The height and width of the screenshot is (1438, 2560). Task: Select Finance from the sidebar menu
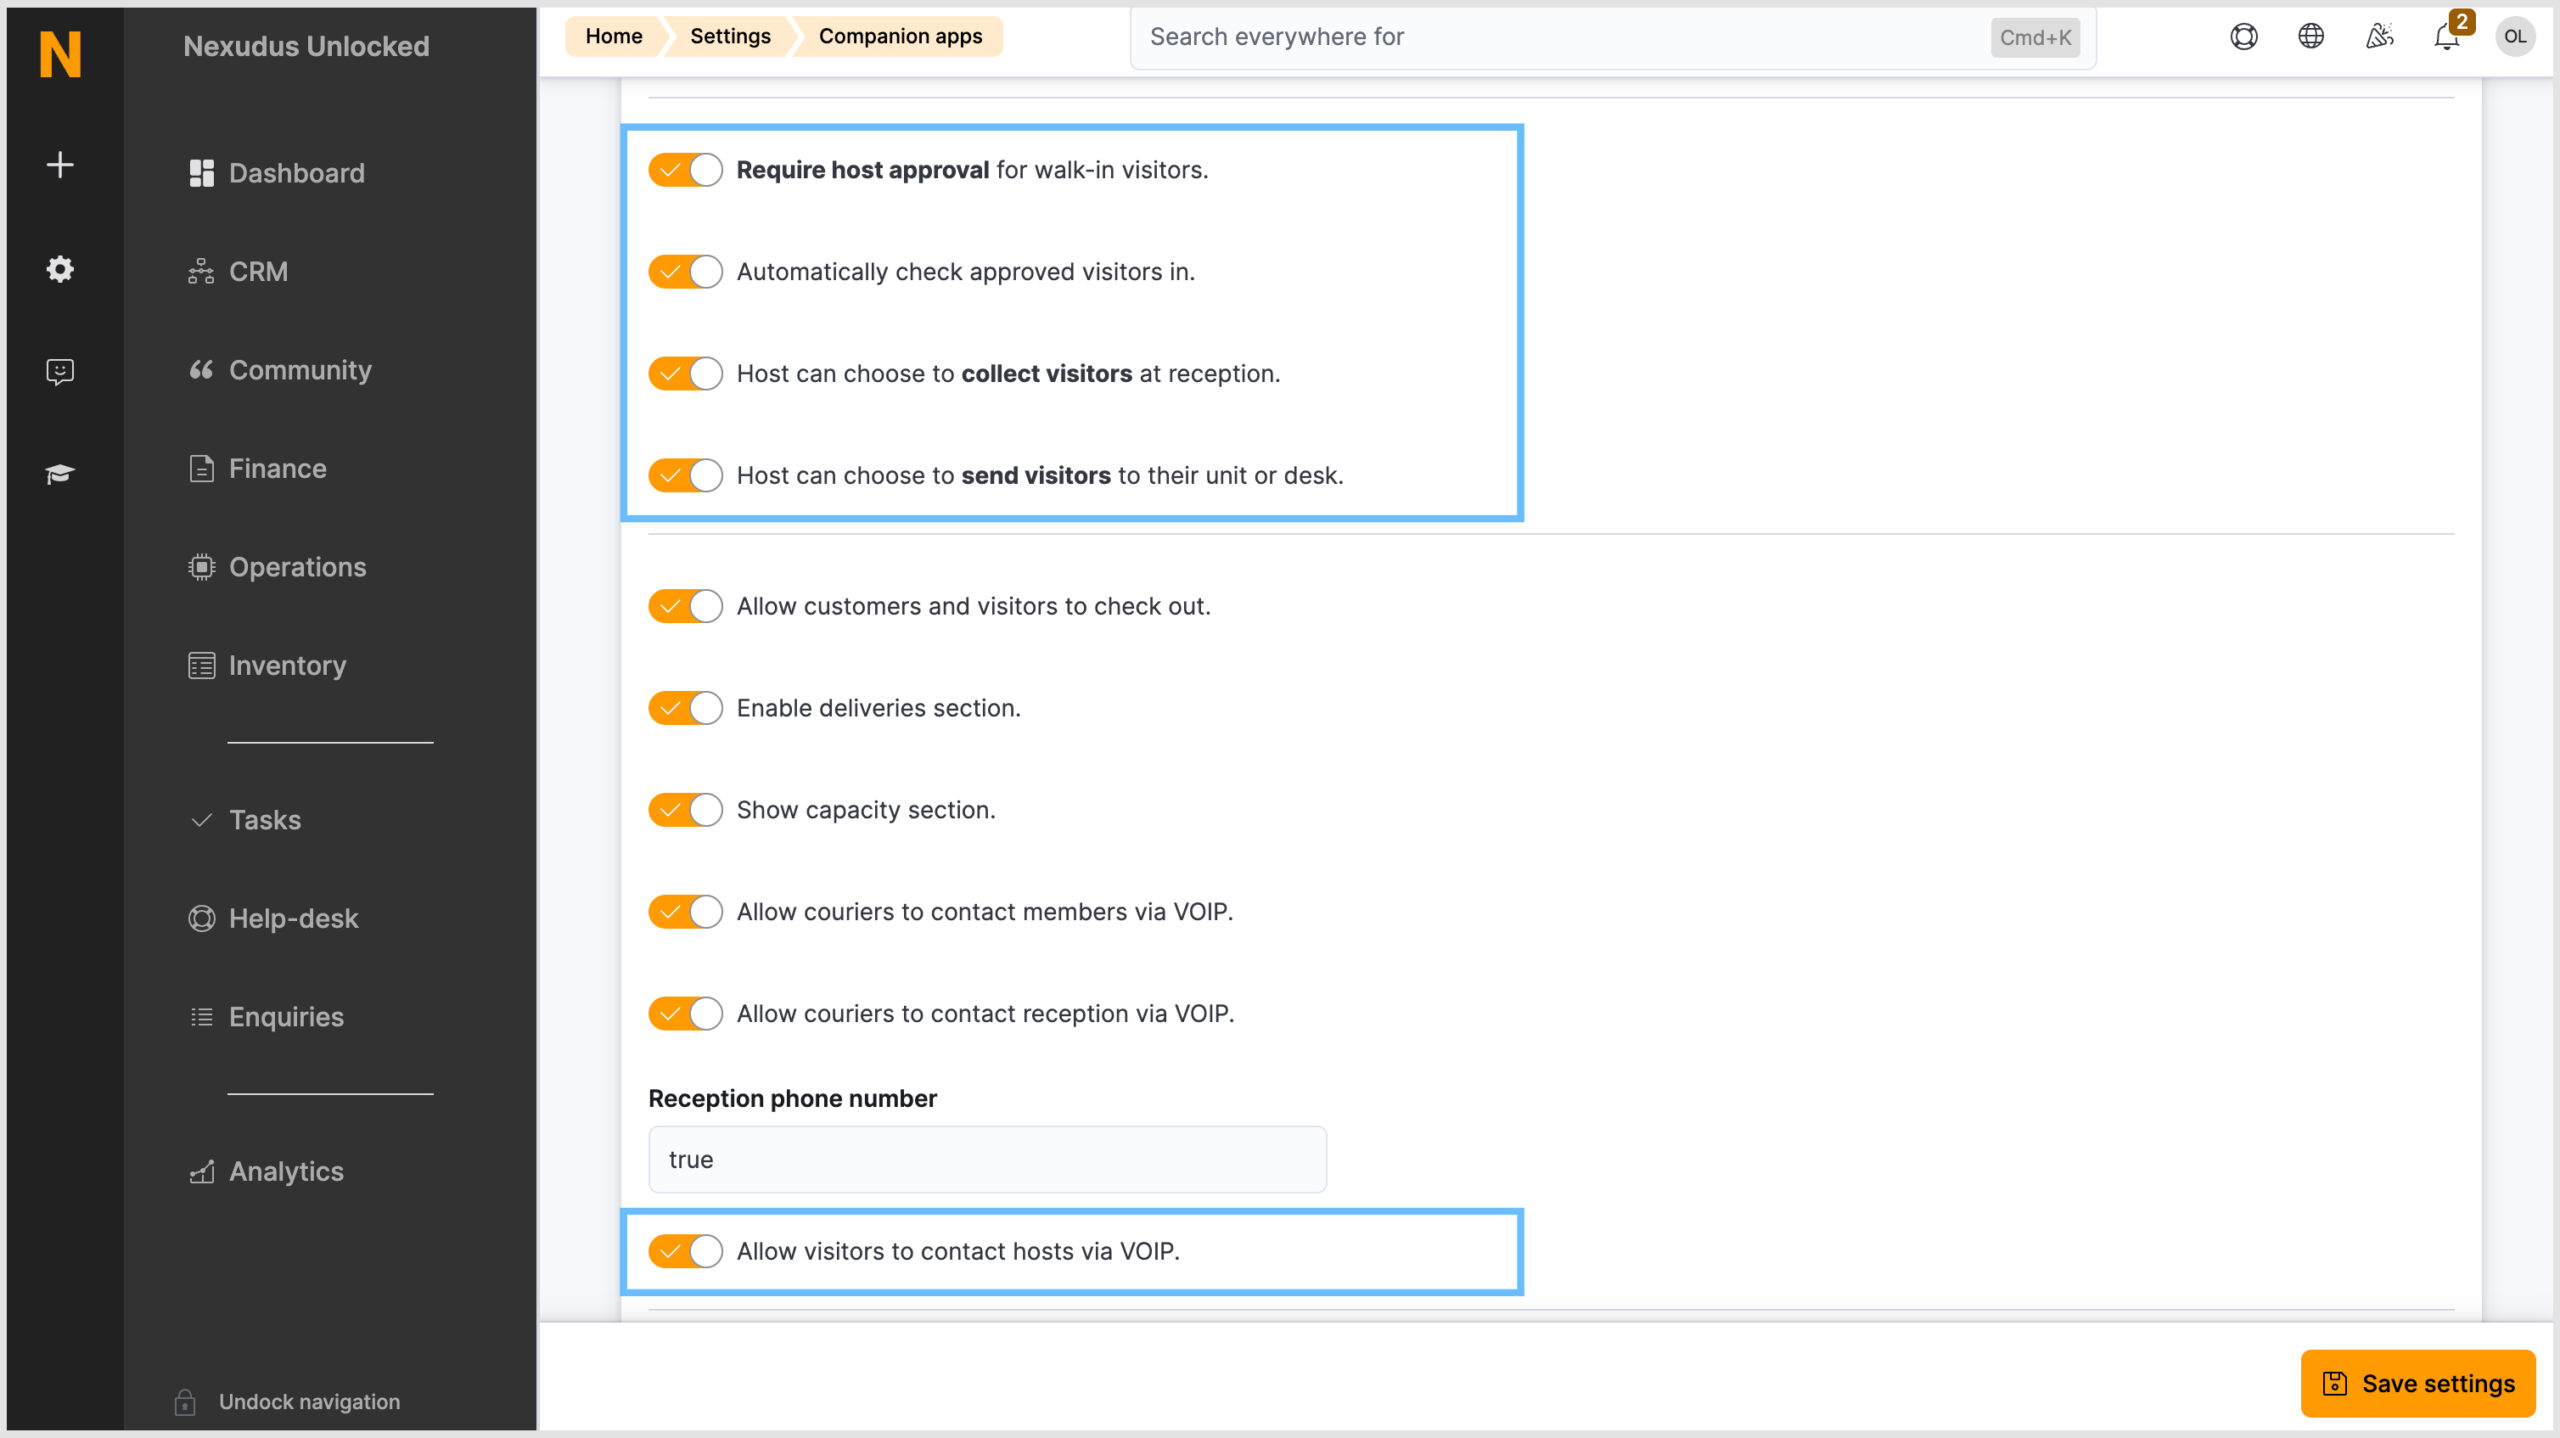coord(276,467)
